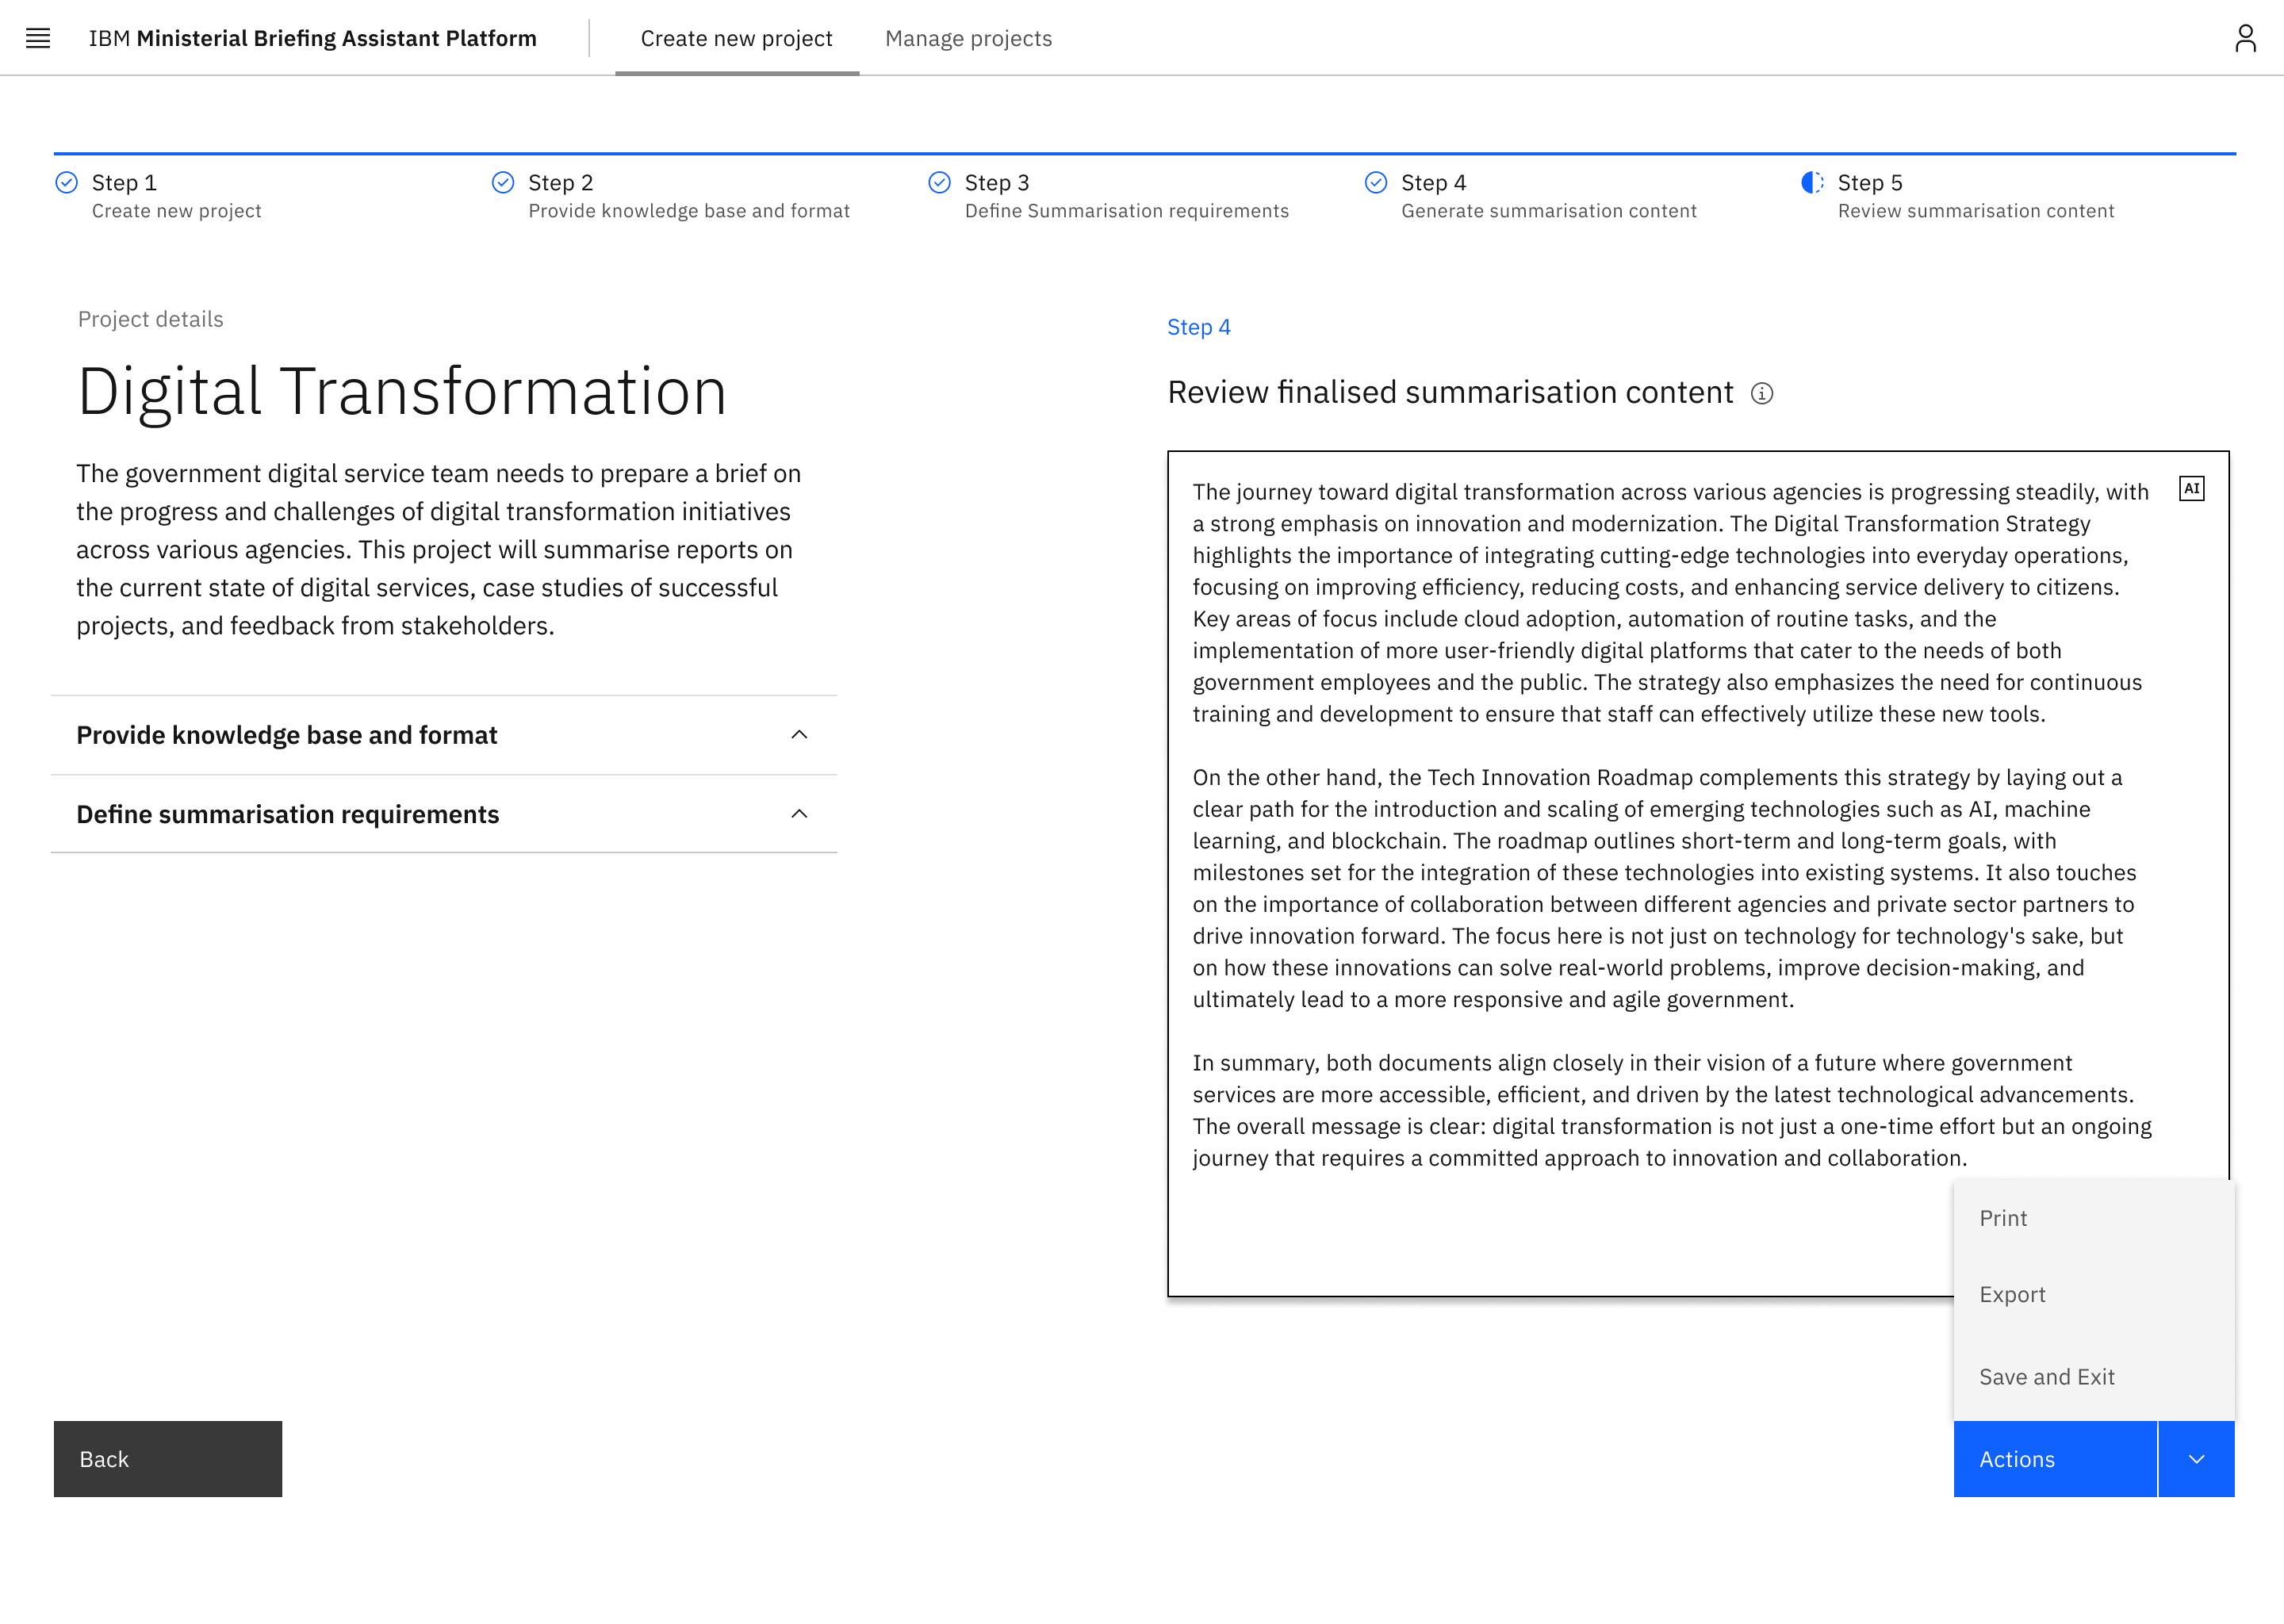The width and height of the screenshot is (2284, 1624).
Task: Open the hamburger navigation menu
Action: [x=38, y=38]
